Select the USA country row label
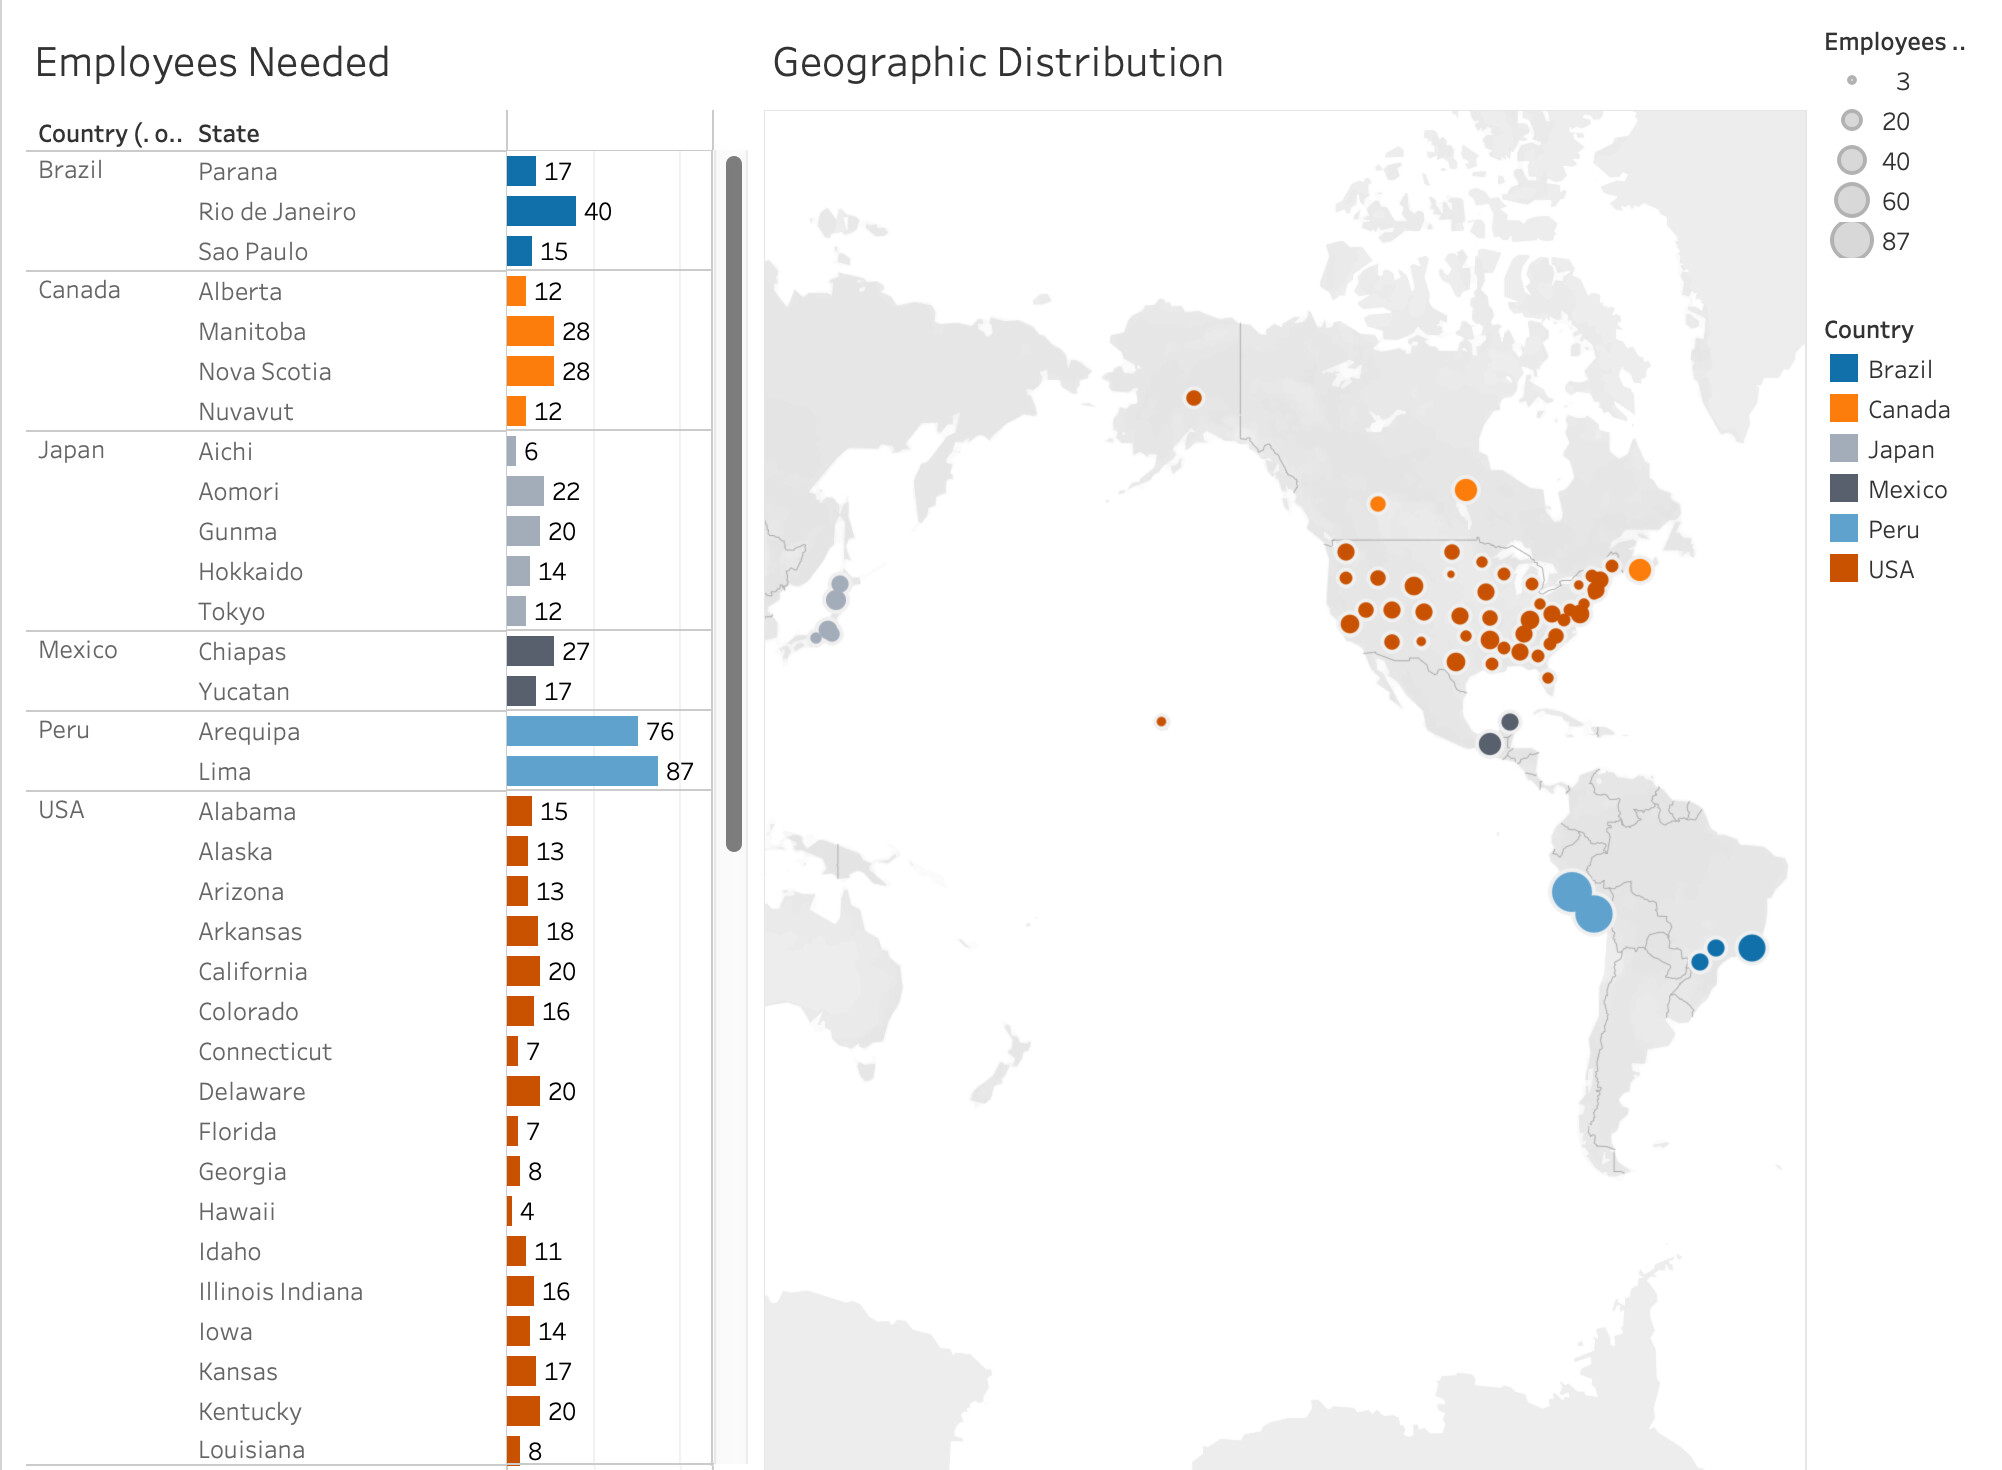This screenshot has height=1470, width=2002. (61, 810)
